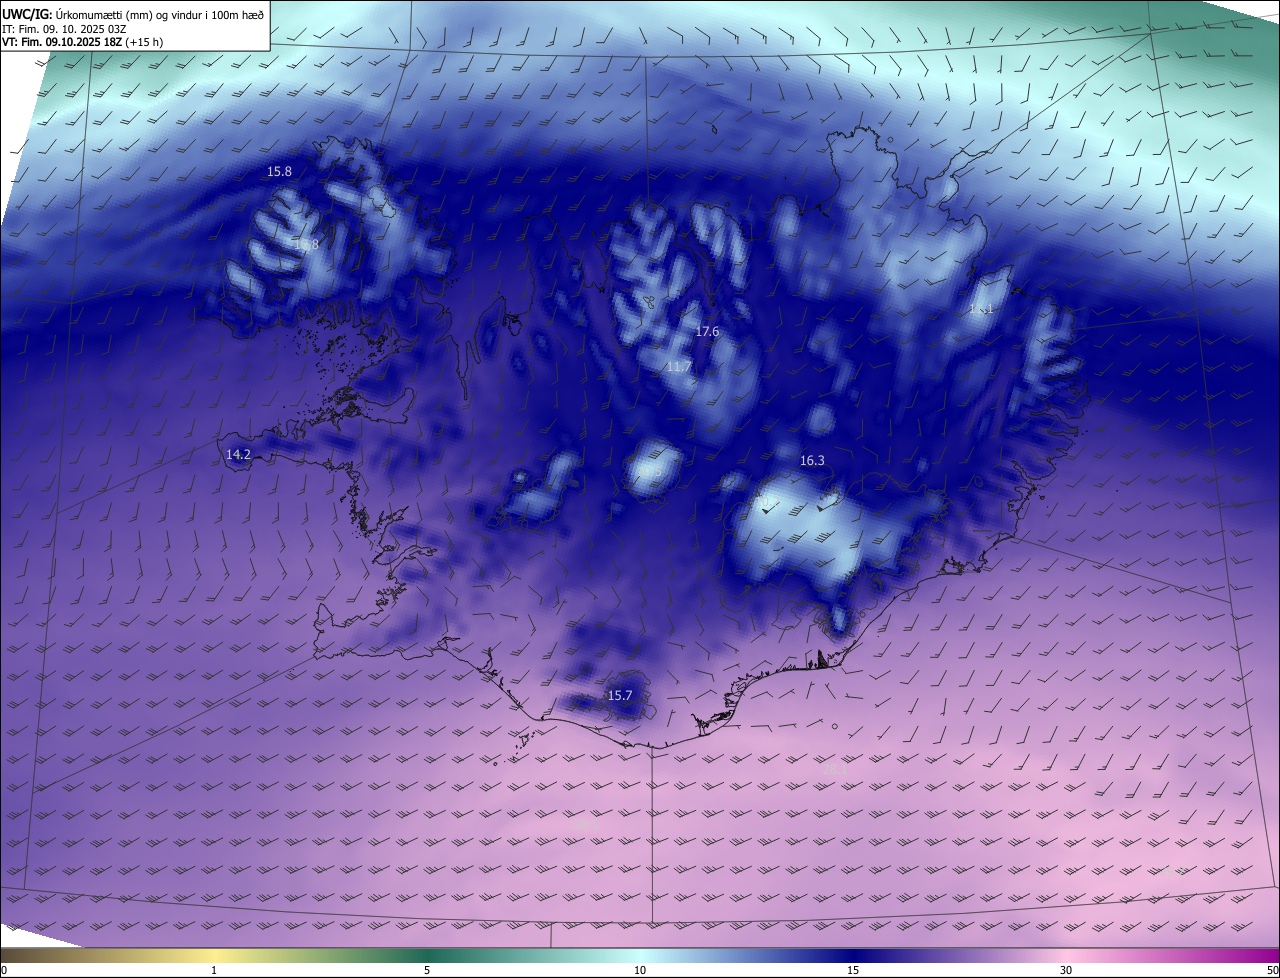Click the 10 tick label on the color scale
This screenshot has height=978, width=1280.
click(x=640, y=970)
